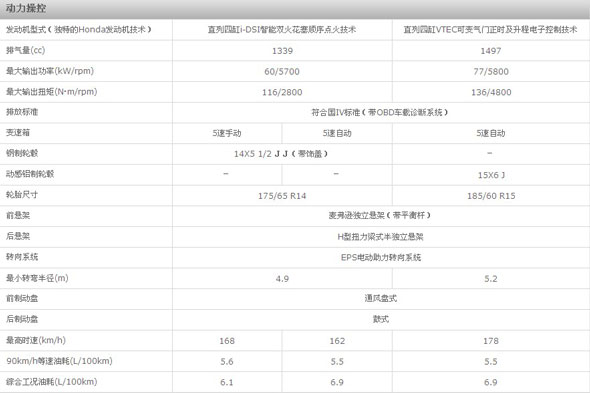Viewport: 590px width, 393px height.
Task: Click the displacement value 1497
Action: coord(491,51)
